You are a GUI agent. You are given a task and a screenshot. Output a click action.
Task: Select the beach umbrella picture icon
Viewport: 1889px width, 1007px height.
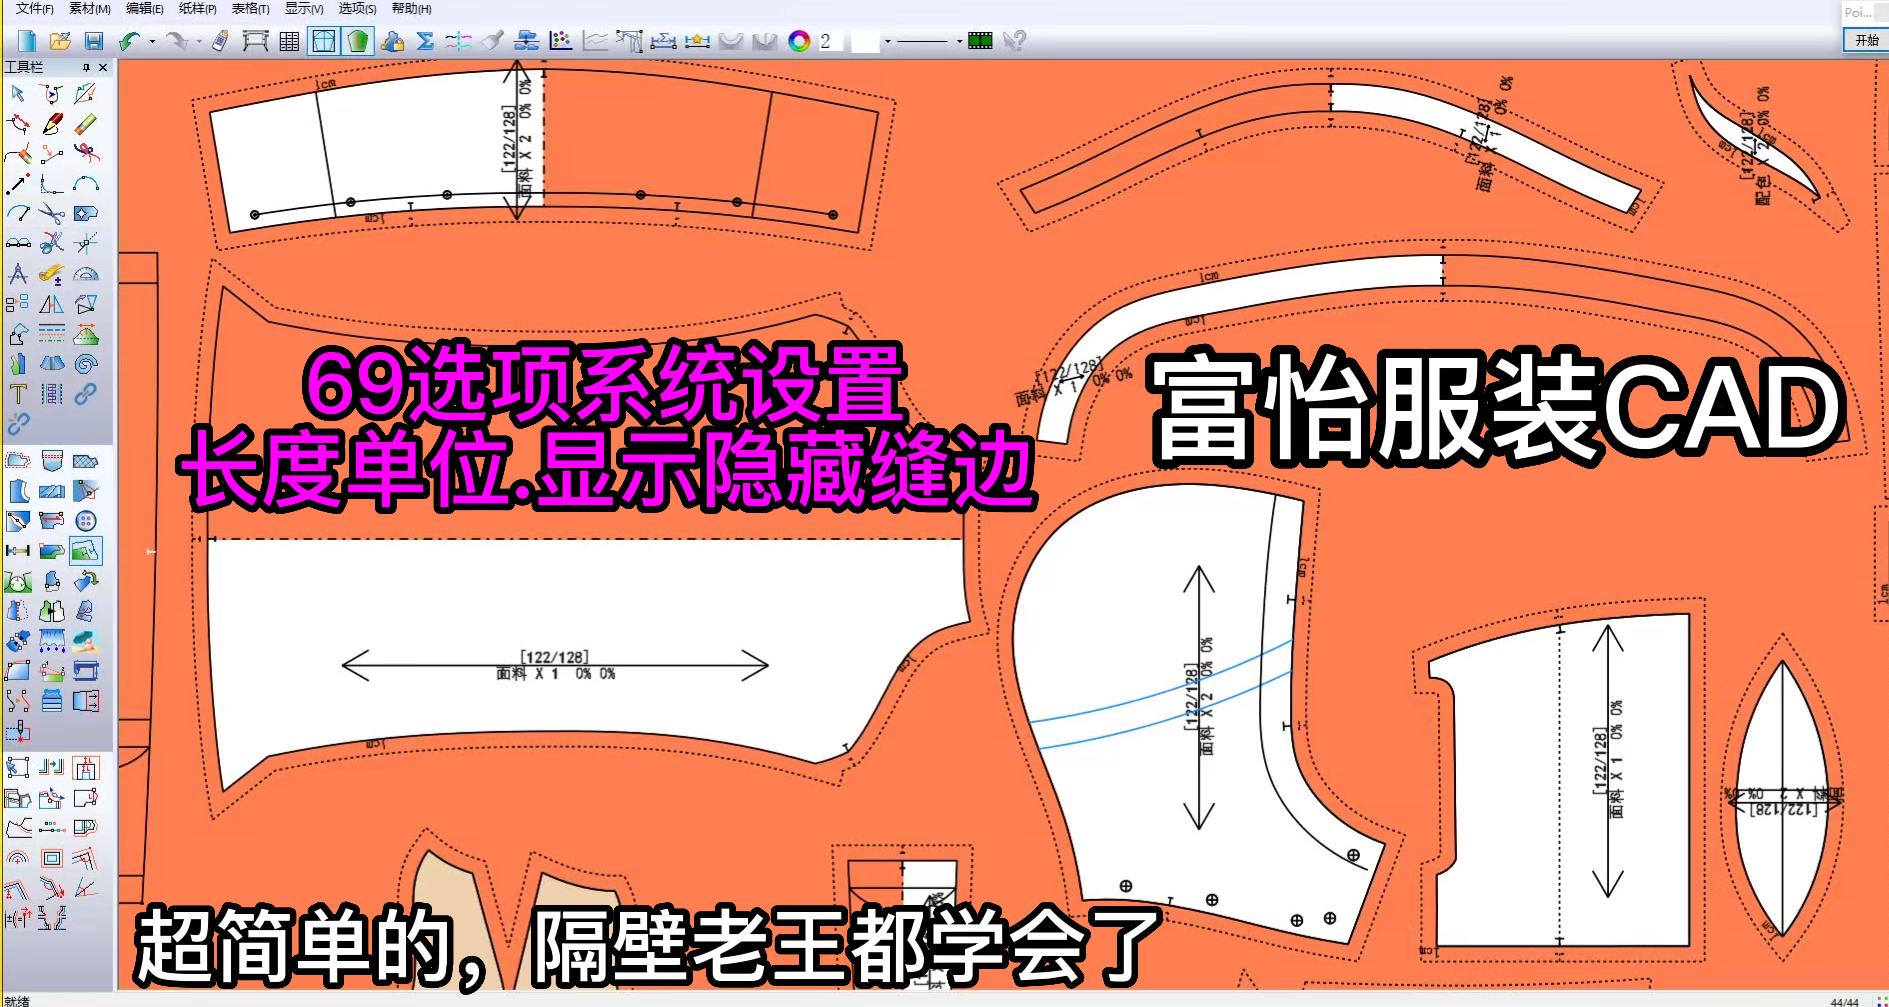coord(86,641)
